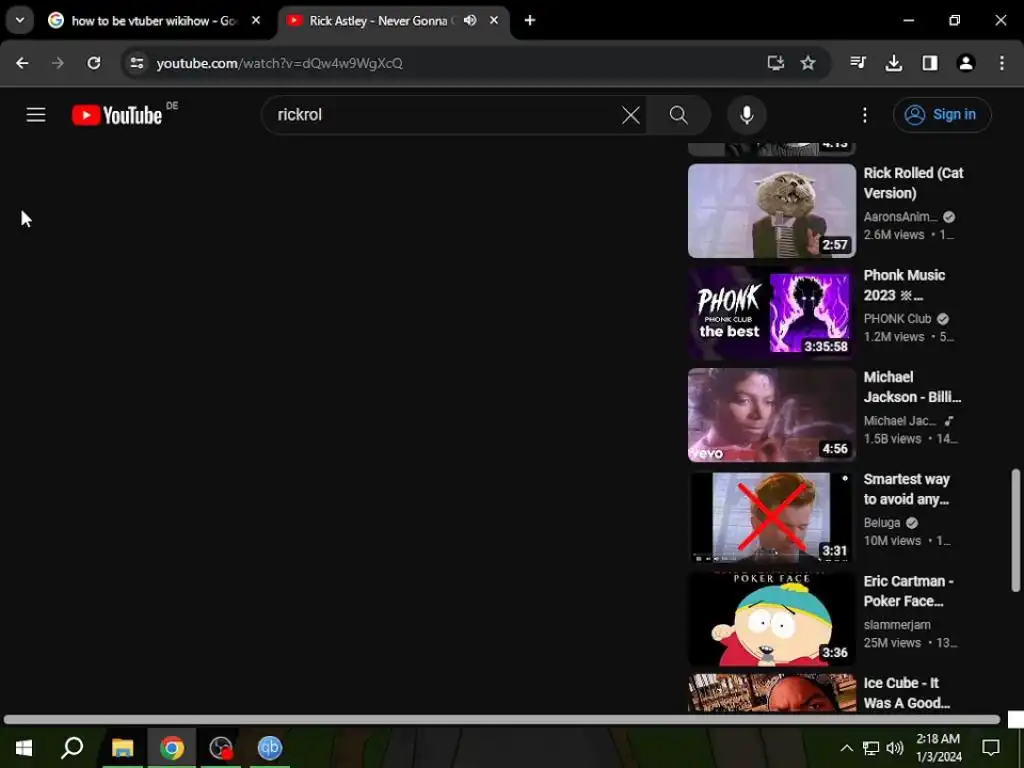Open File Explorer from taskbar
Viewport: 1024px width, 768px height.
122,748
